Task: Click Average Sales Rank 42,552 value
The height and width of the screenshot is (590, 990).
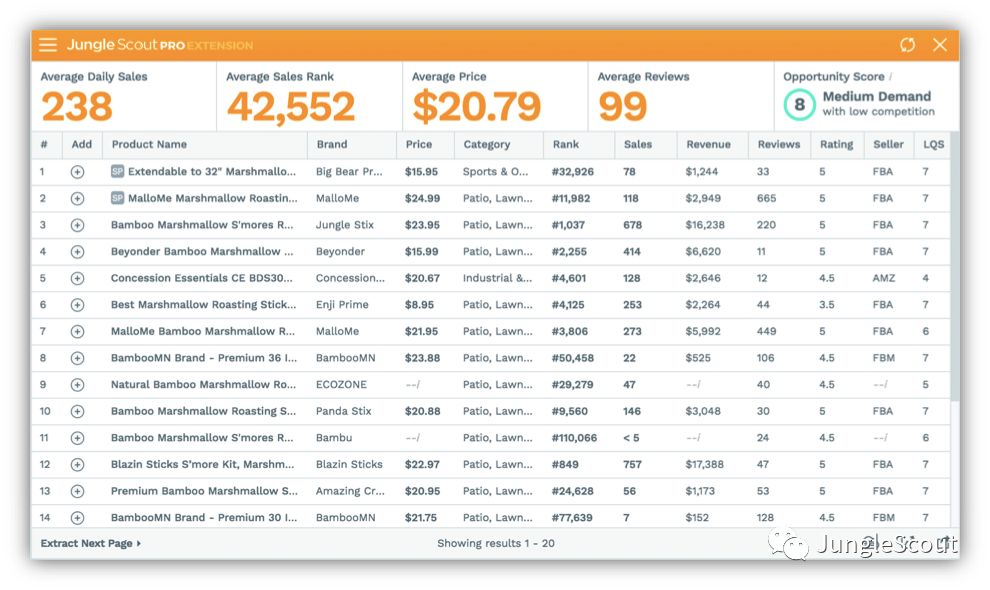Action: pos(291,106)
